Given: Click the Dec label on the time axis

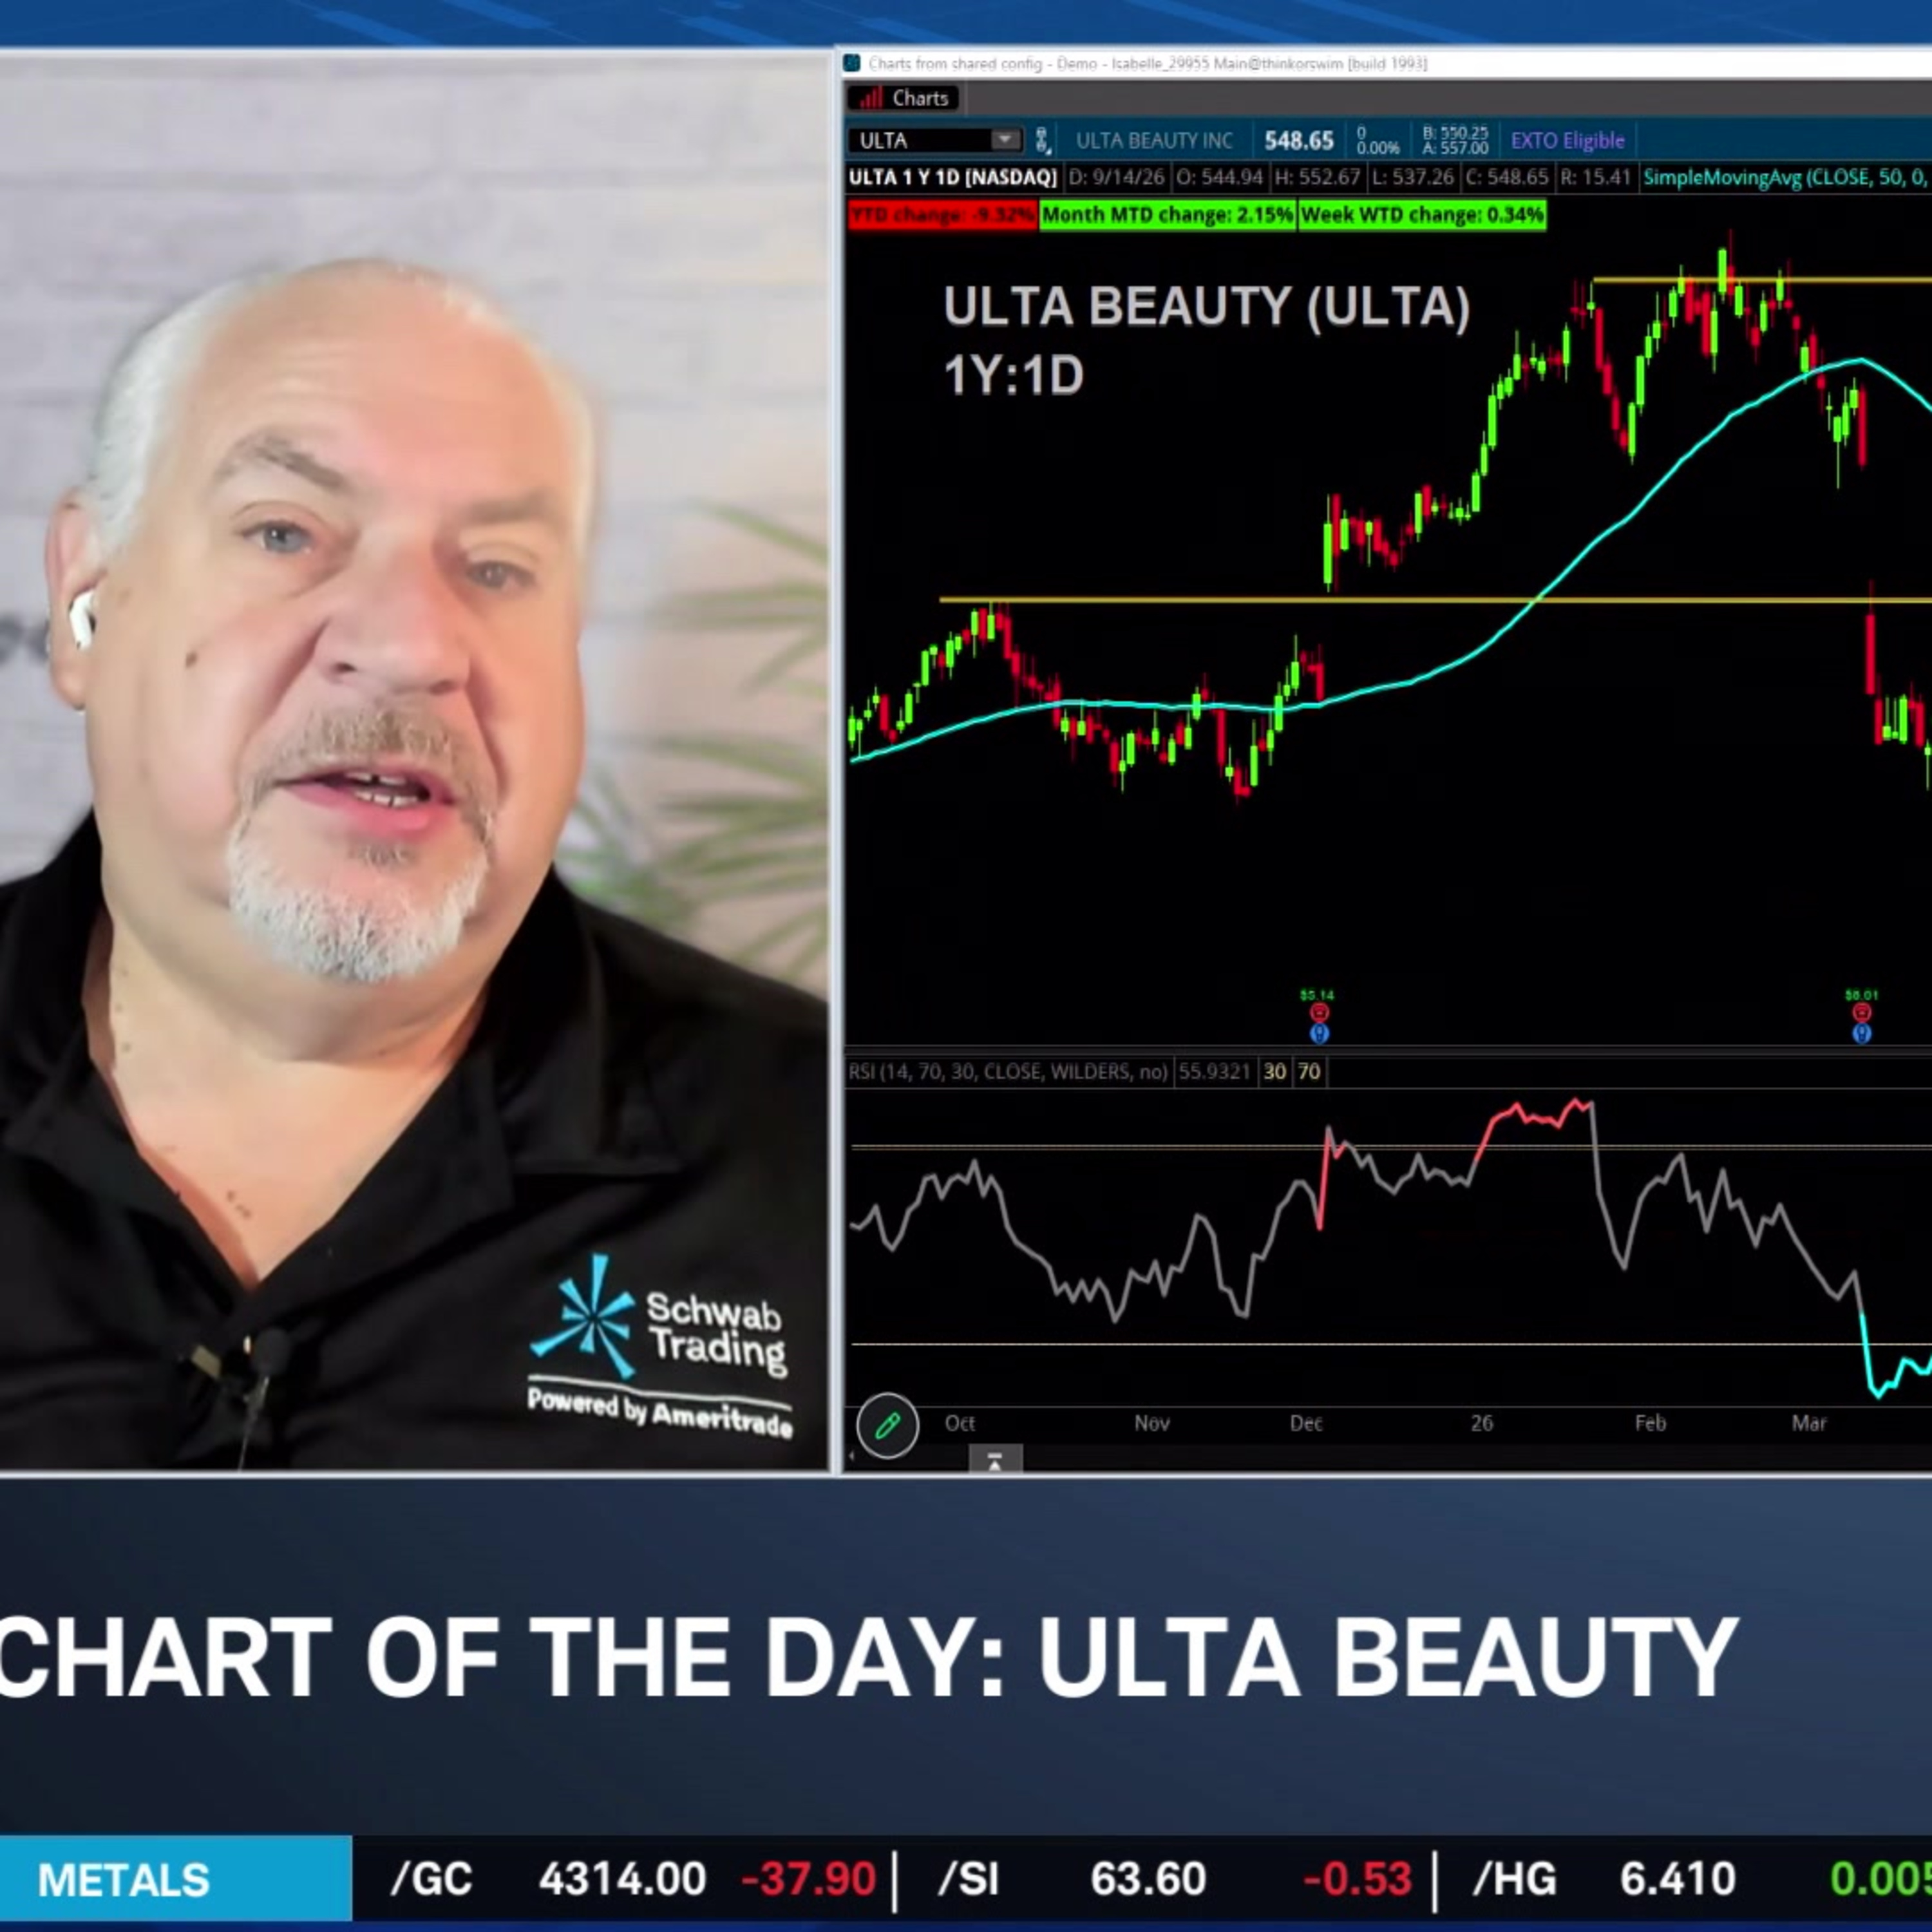Looking at the screenshot, I should [1306, 1423].
